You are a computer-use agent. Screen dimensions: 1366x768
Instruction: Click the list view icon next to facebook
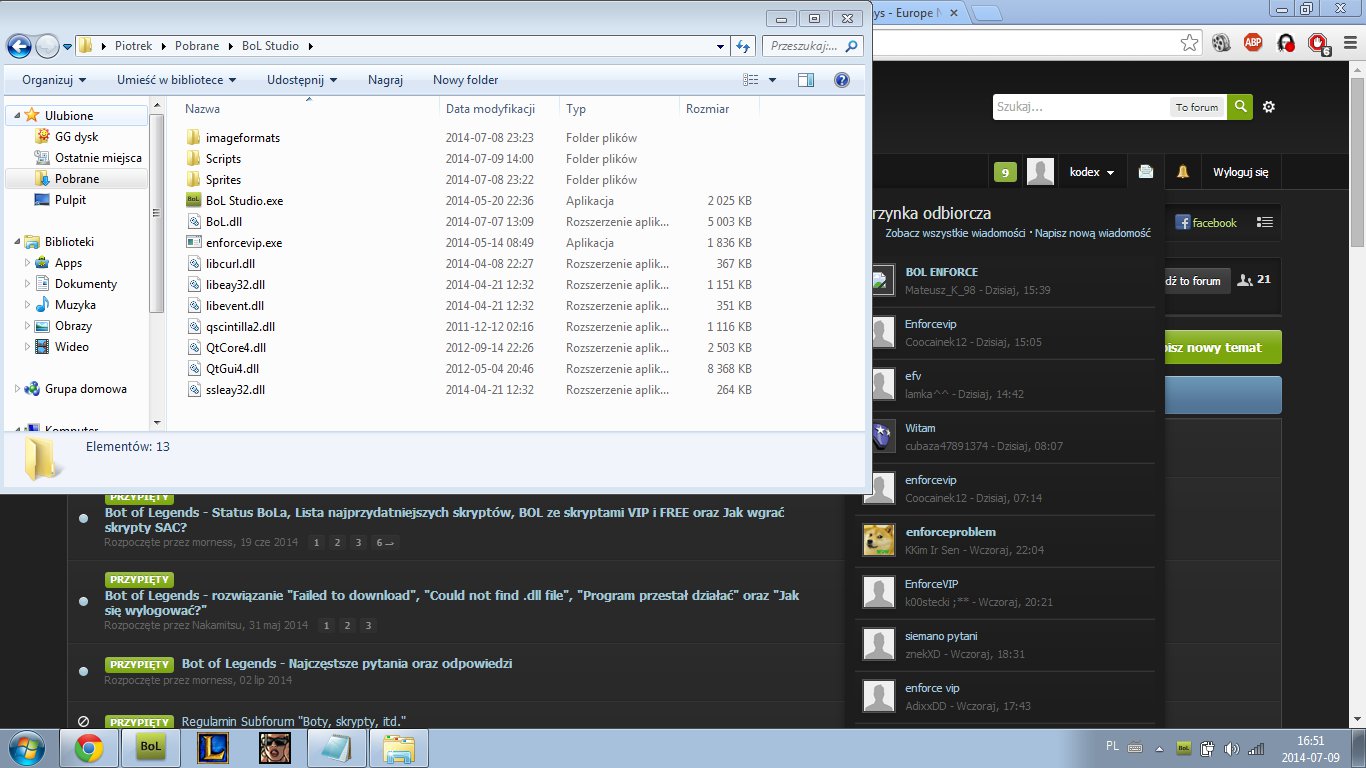click(1265, 223)
